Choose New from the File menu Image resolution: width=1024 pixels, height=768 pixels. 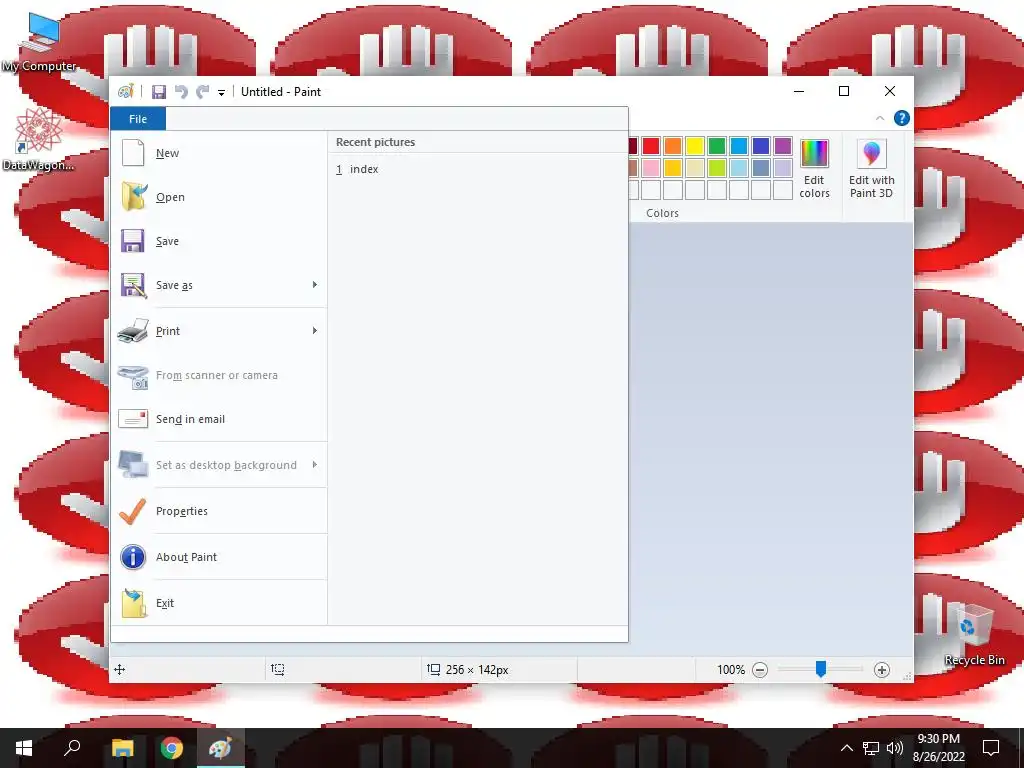pyautogui.click(x=219, y=153)
